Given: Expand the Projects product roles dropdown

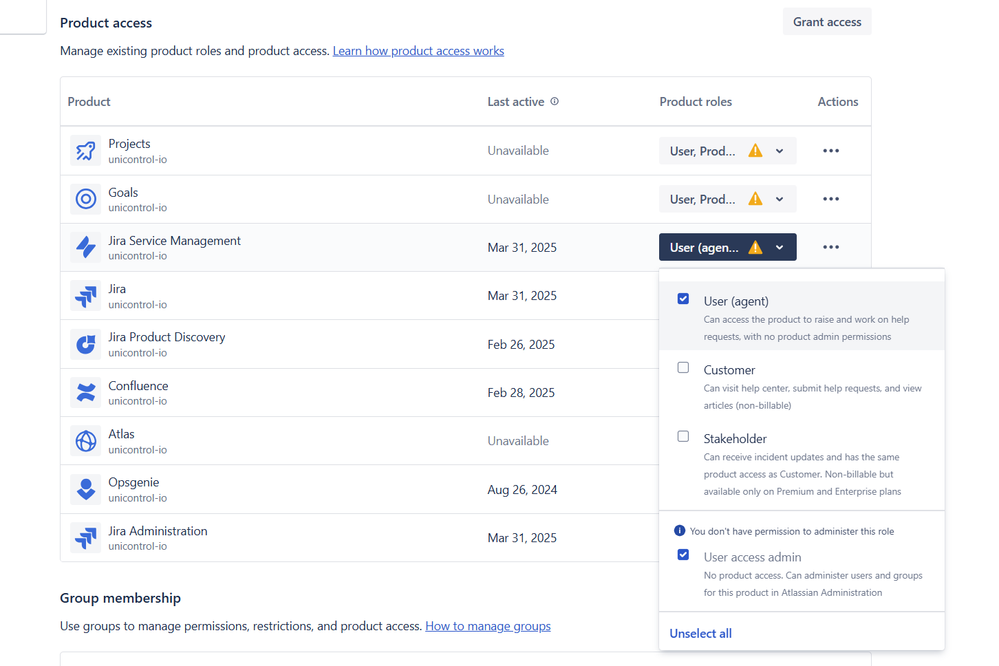Looking at the screenshot, I should pos(728,151).
